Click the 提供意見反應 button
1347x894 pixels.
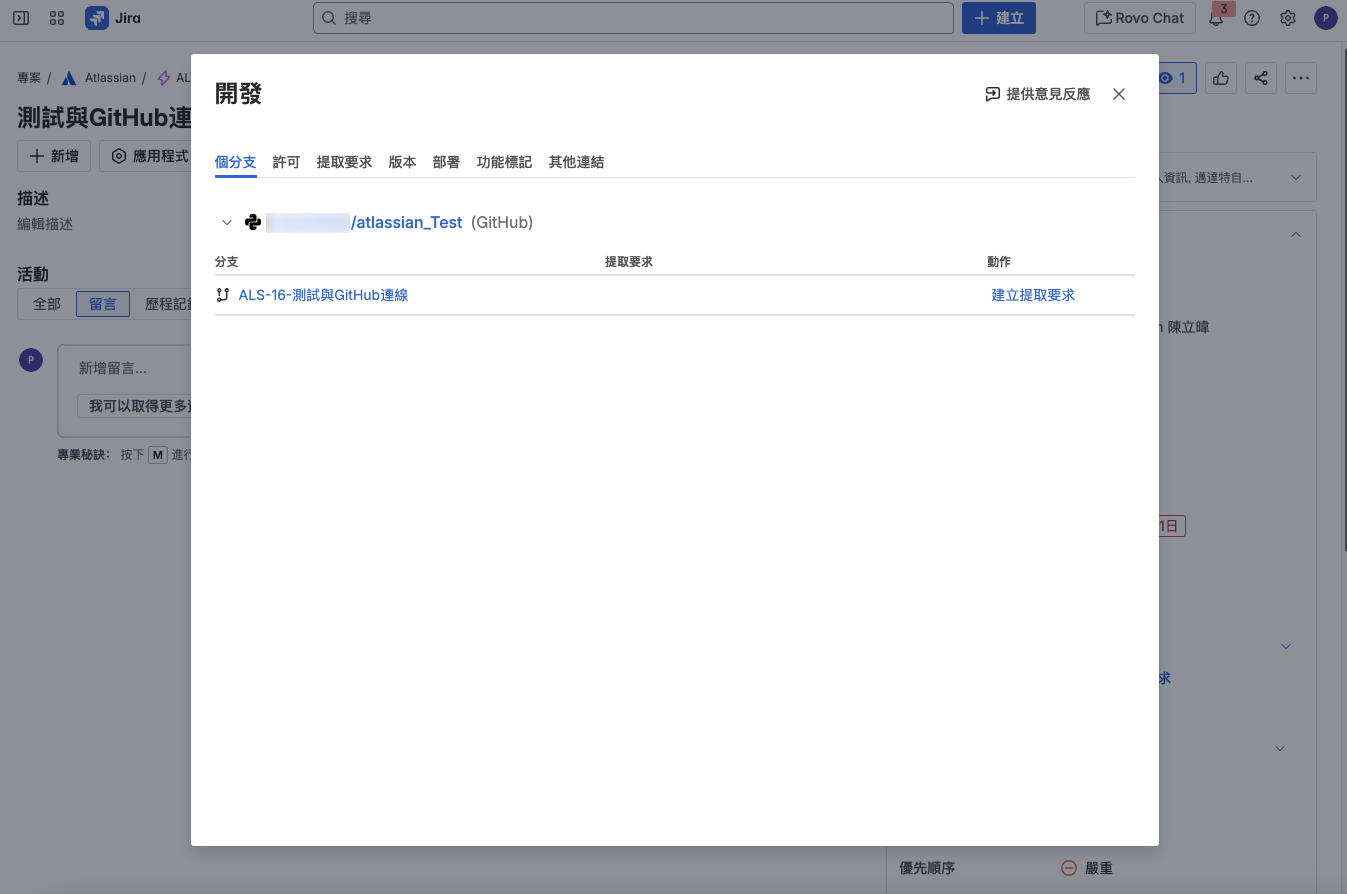[x=1037, y=94]
